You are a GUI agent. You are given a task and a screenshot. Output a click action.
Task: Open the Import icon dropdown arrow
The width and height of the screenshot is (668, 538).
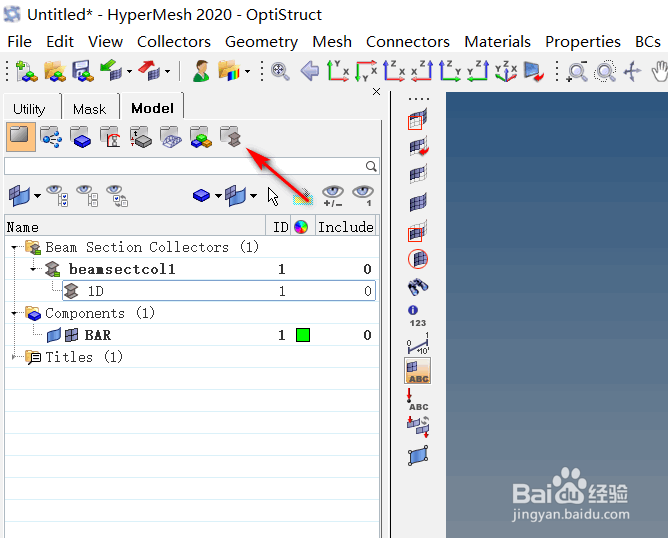click(129, 72)
